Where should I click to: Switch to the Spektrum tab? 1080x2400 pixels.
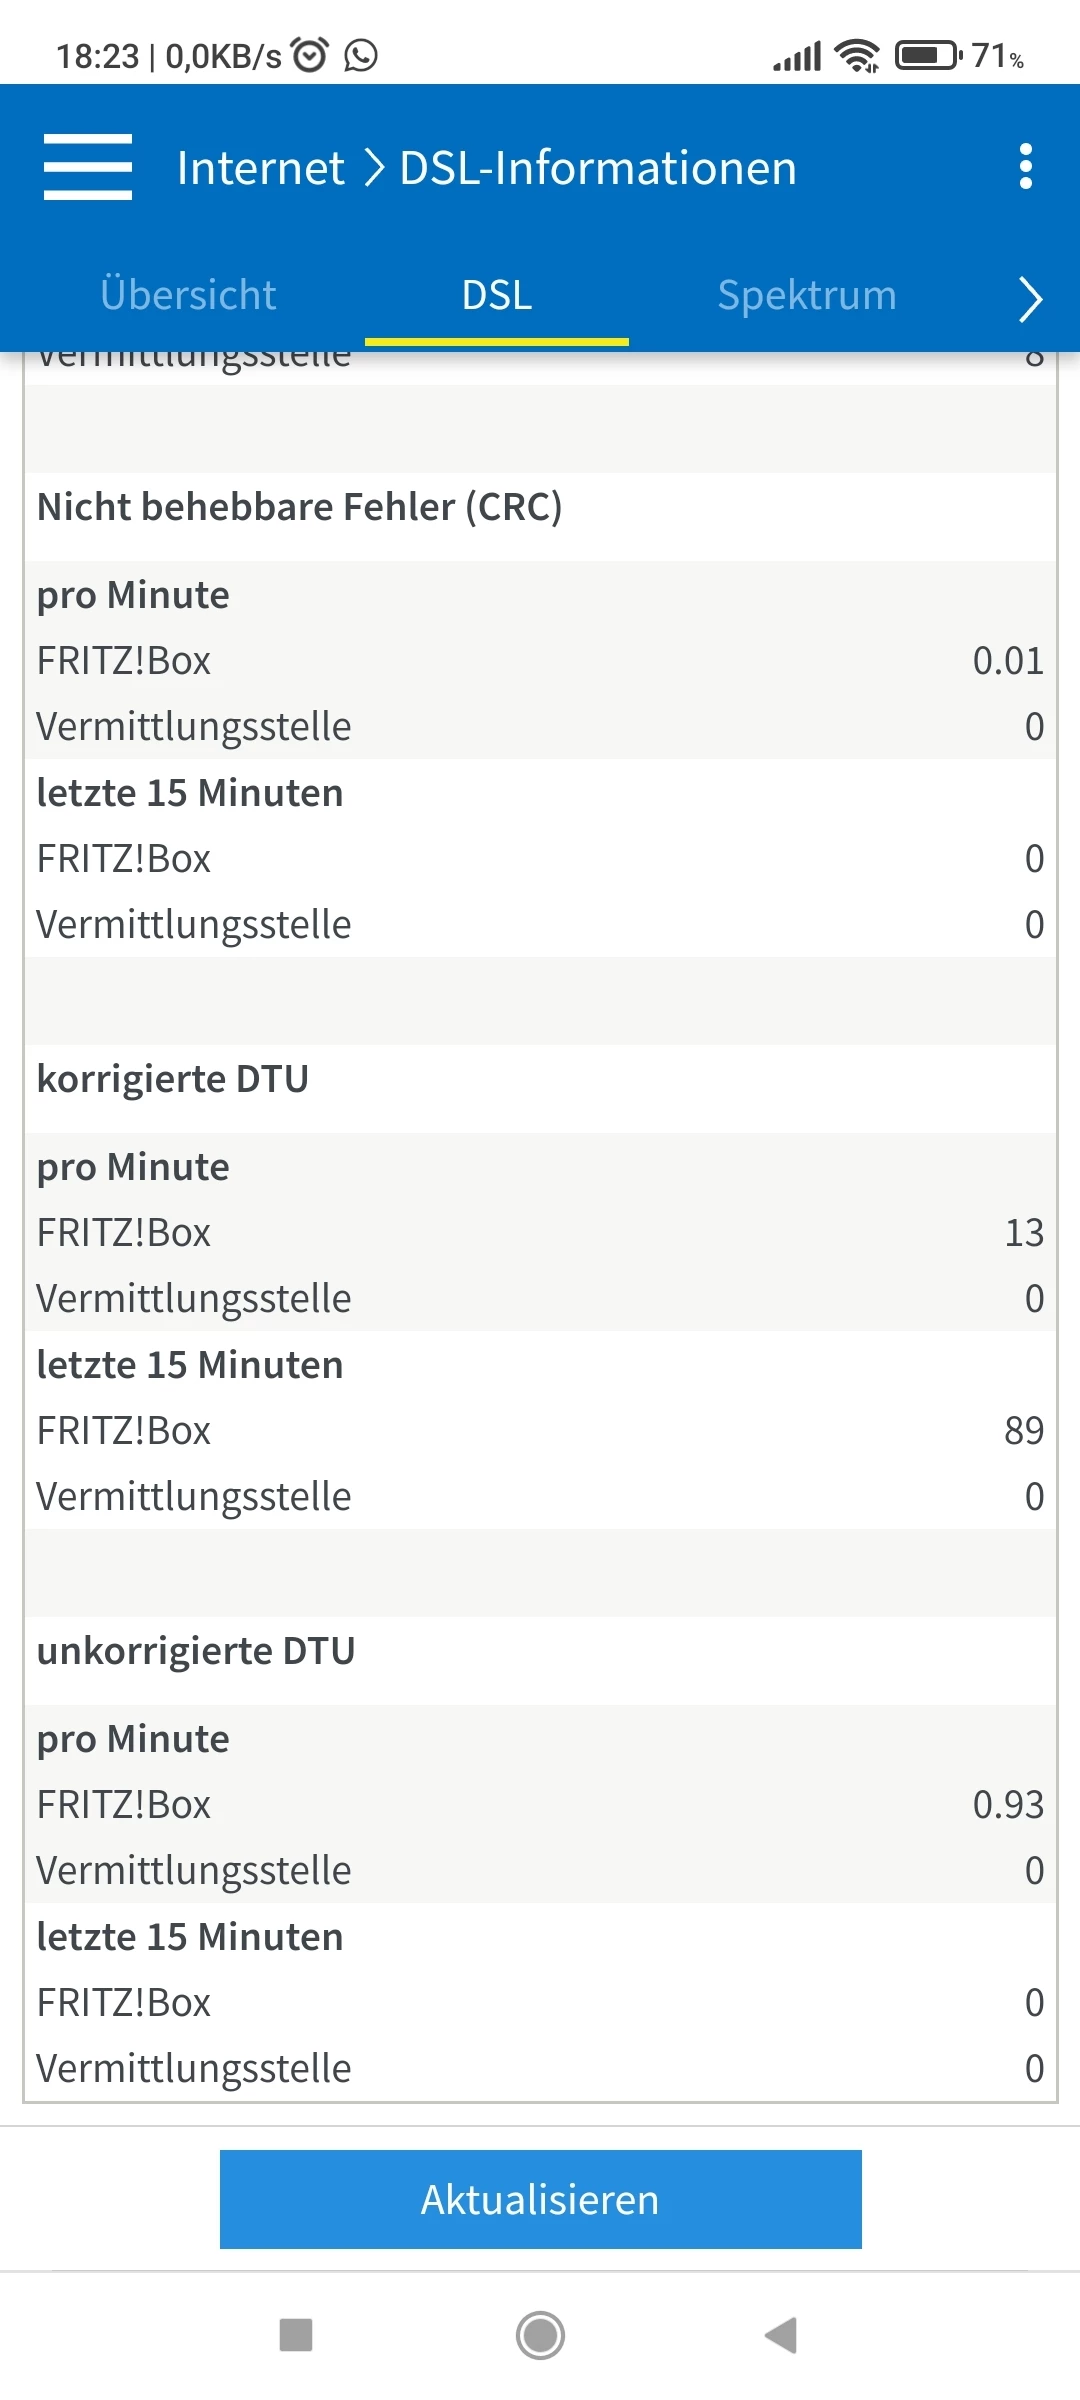coord(807,296)
